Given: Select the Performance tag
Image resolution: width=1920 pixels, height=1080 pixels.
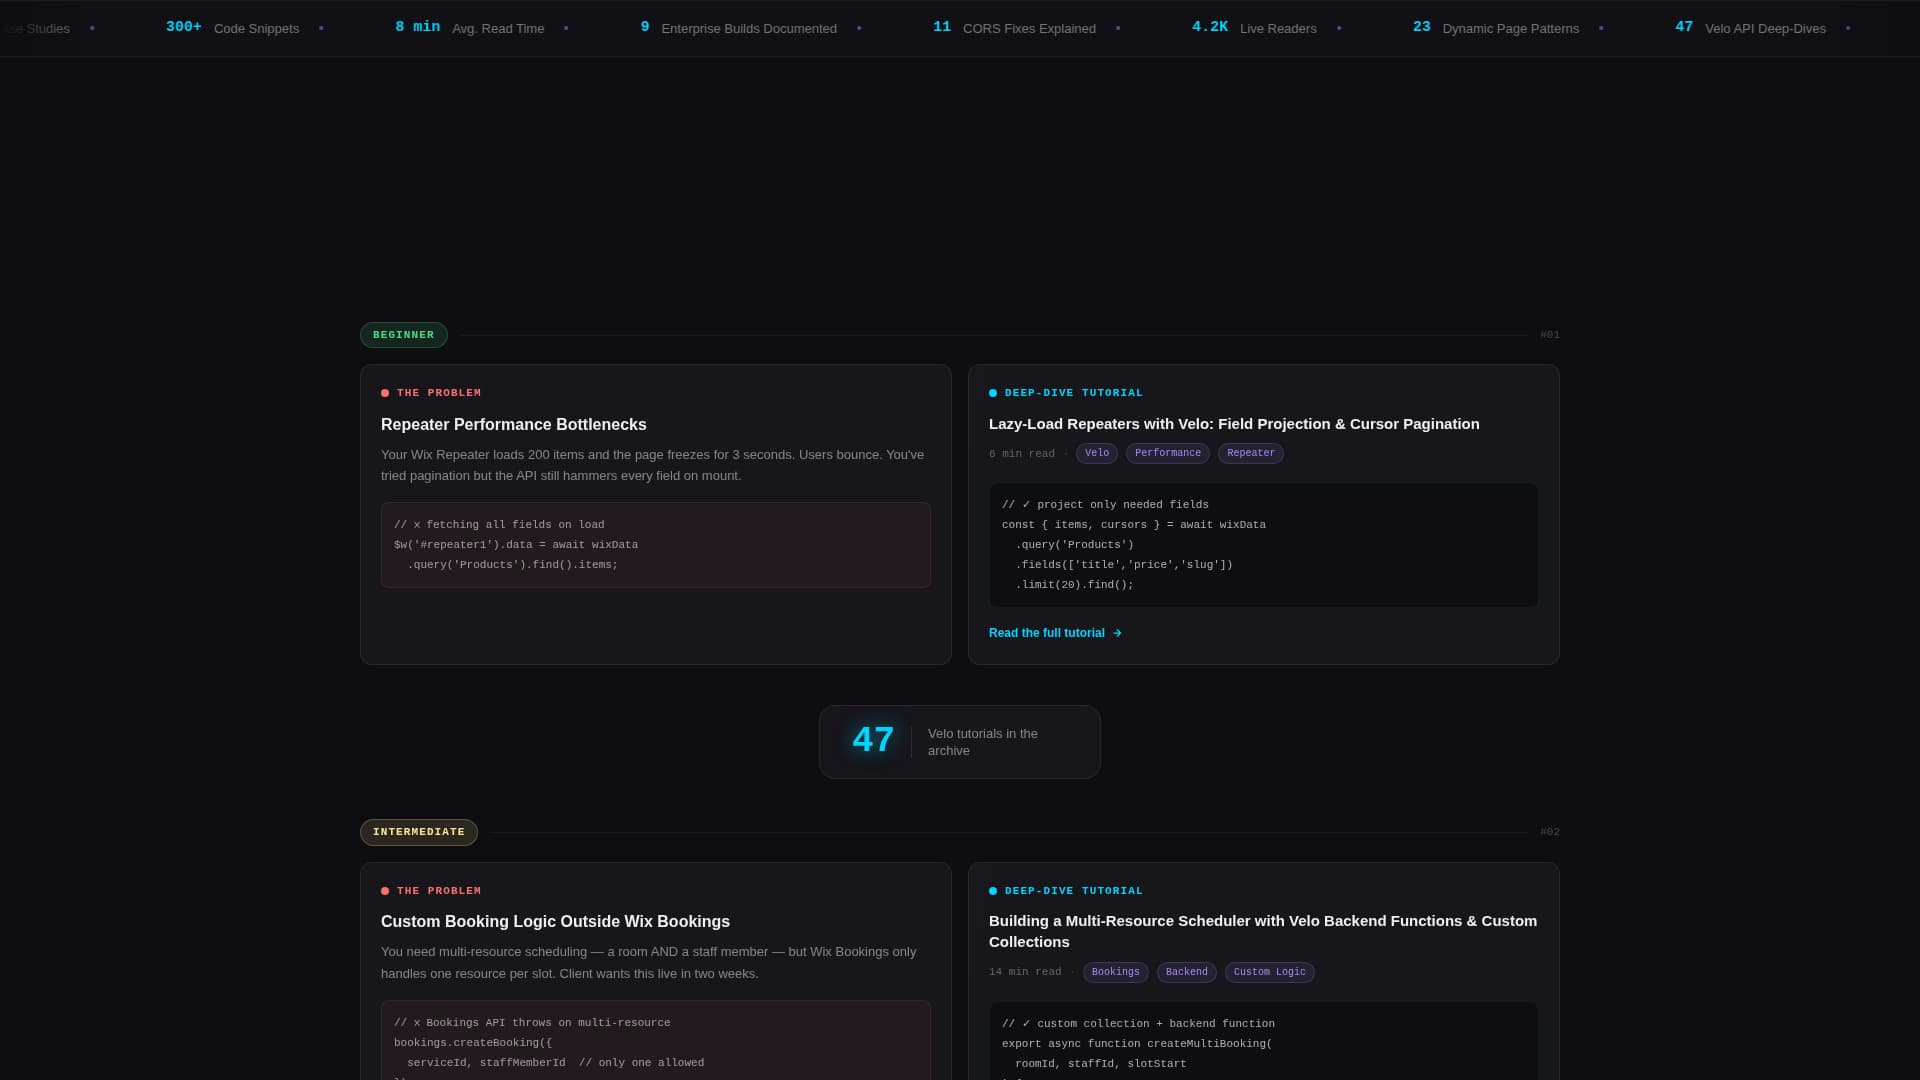Looking at the screenshot, I should tap(1167, 453).
